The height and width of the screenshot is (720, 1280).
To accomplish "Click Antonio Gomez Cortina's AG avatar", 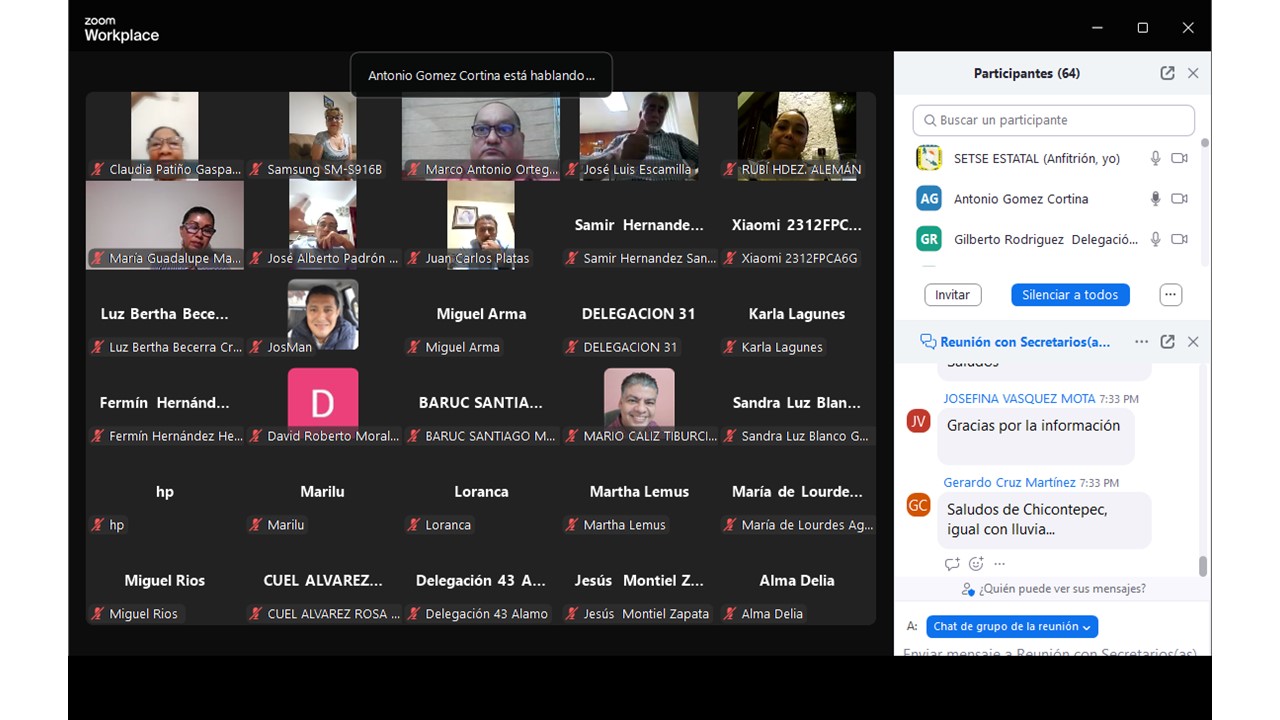I will pos(929,199).
